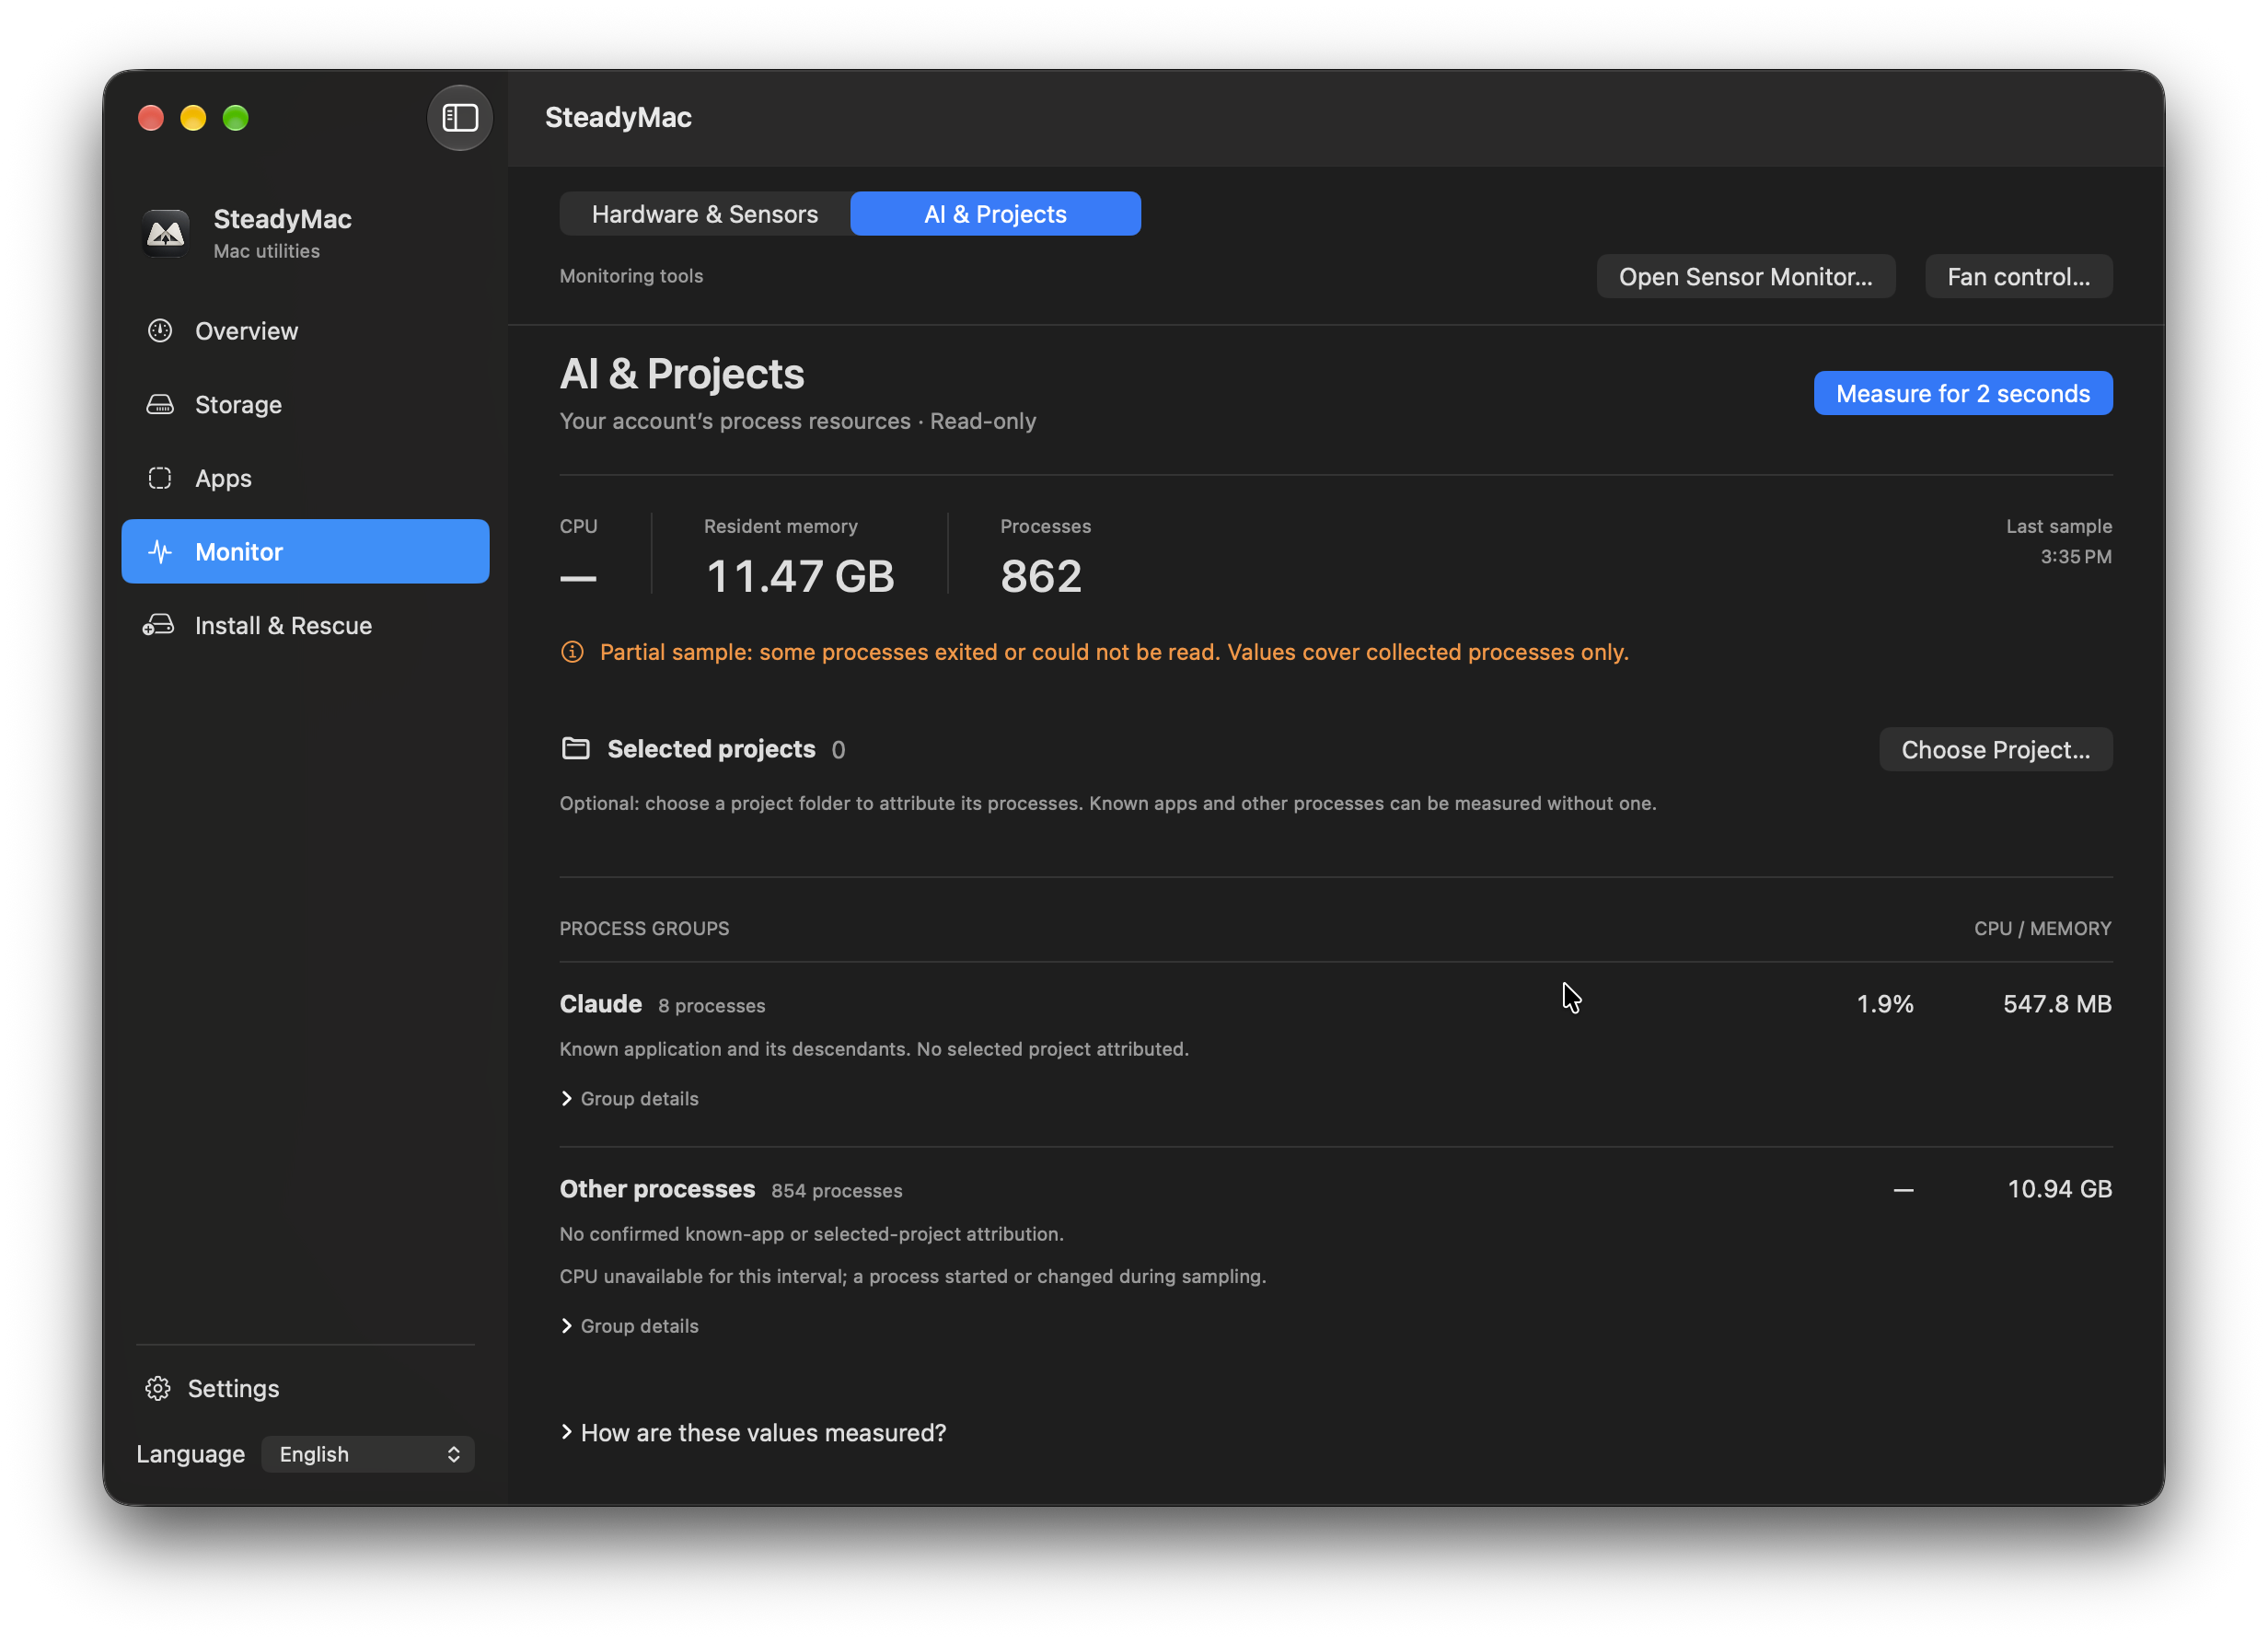
Task: Select Monitor in the sidebar
Action: coord(305,552)
